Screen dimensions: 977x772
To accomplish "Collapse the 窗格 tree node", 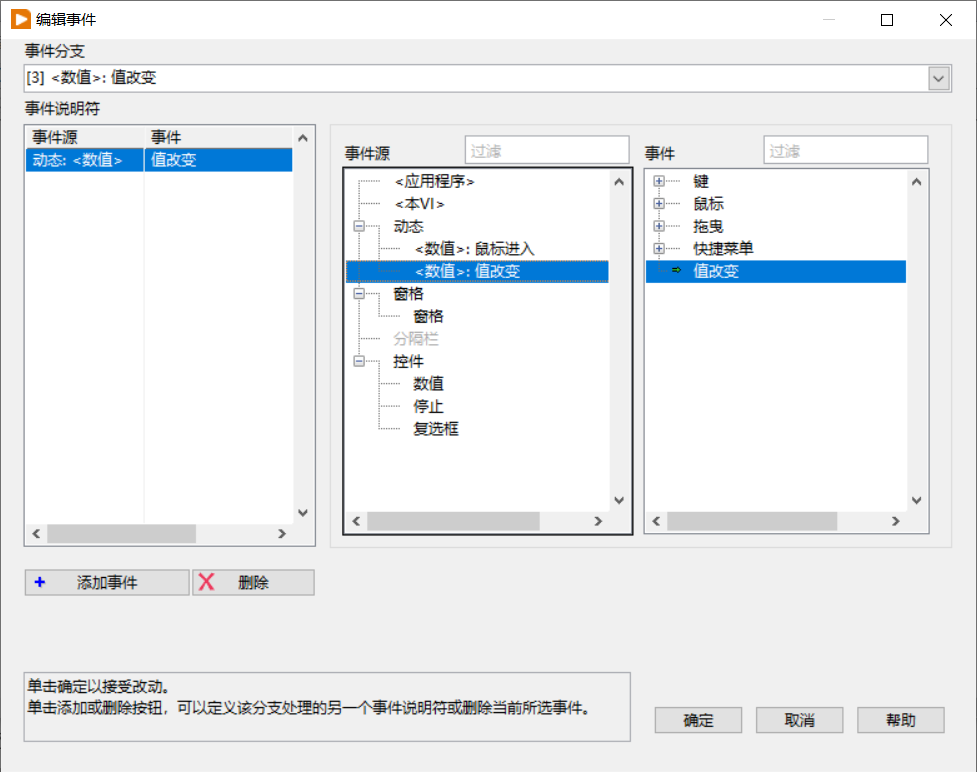I will coord(358,293).
